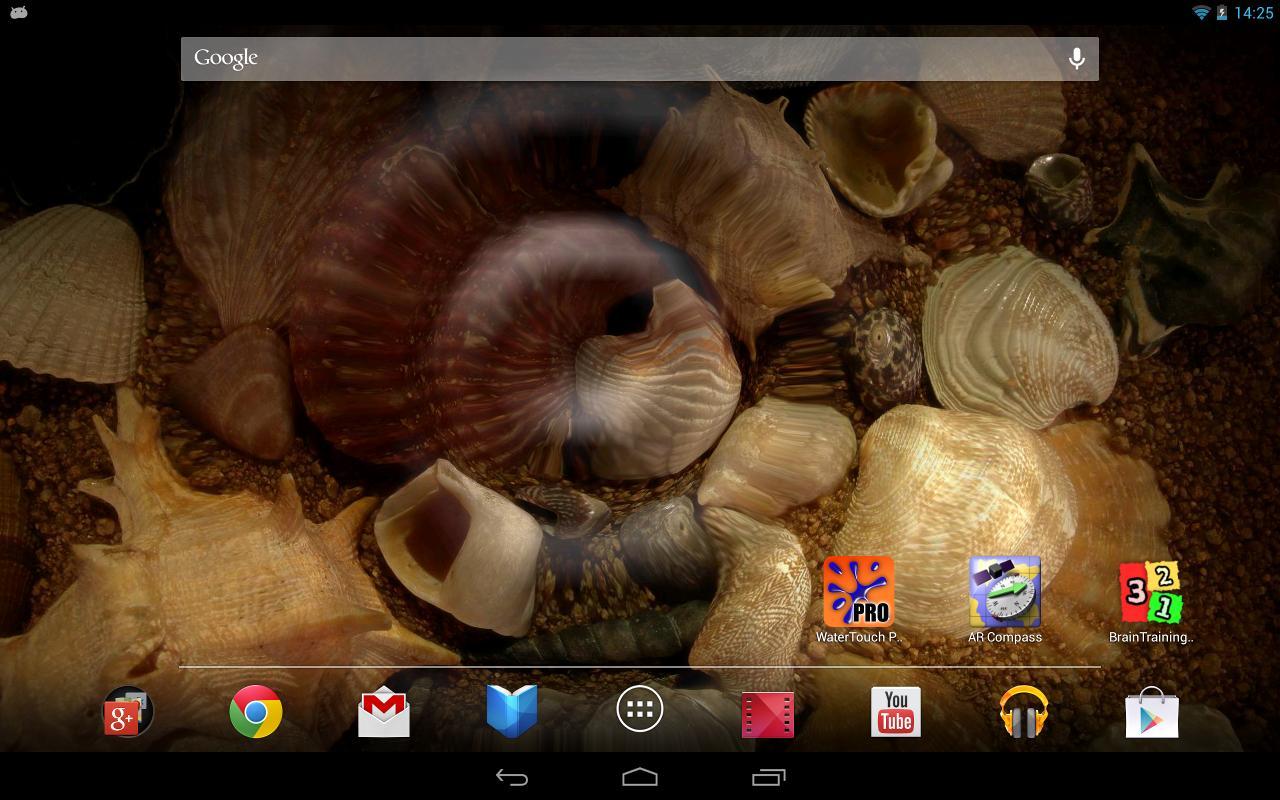1280x800 pixels.
Task: Tap the battery indicator in the status bar
Action: click(x=1222, y=13)
